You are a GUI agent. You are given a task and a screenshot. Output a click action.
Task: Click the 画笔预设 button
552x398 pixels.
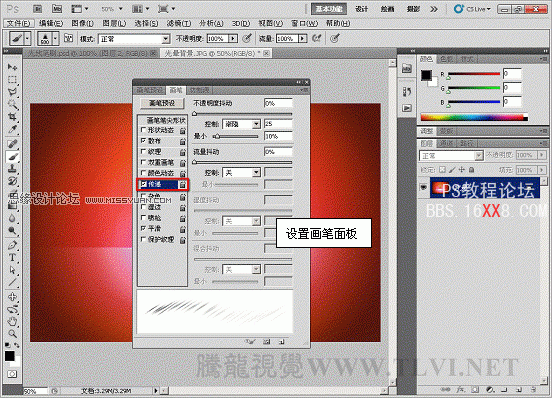(x=162, y=103)
